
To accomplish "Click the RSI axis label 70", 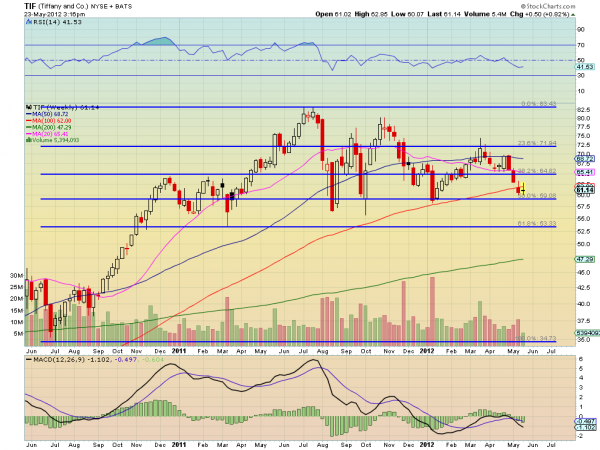I will 580,45.
